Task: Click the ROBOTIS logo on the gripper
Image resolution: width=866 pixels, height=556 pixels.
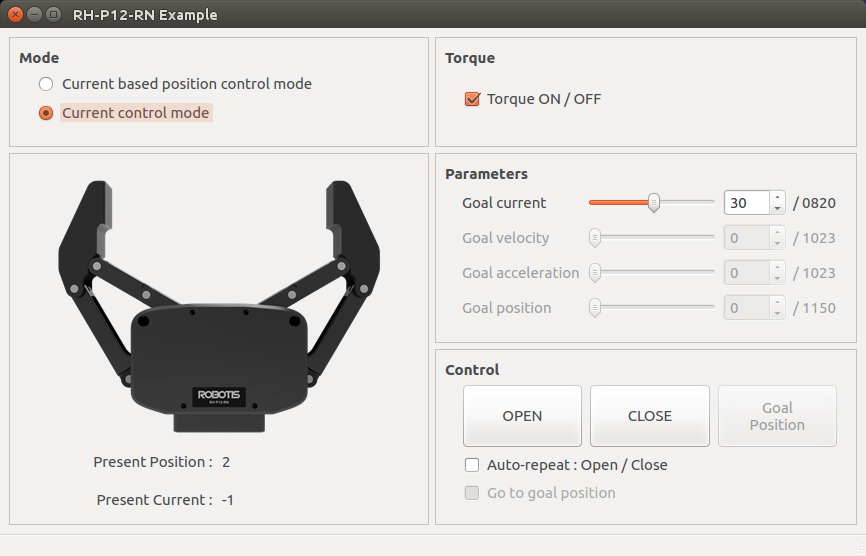Action: (217, 393)
